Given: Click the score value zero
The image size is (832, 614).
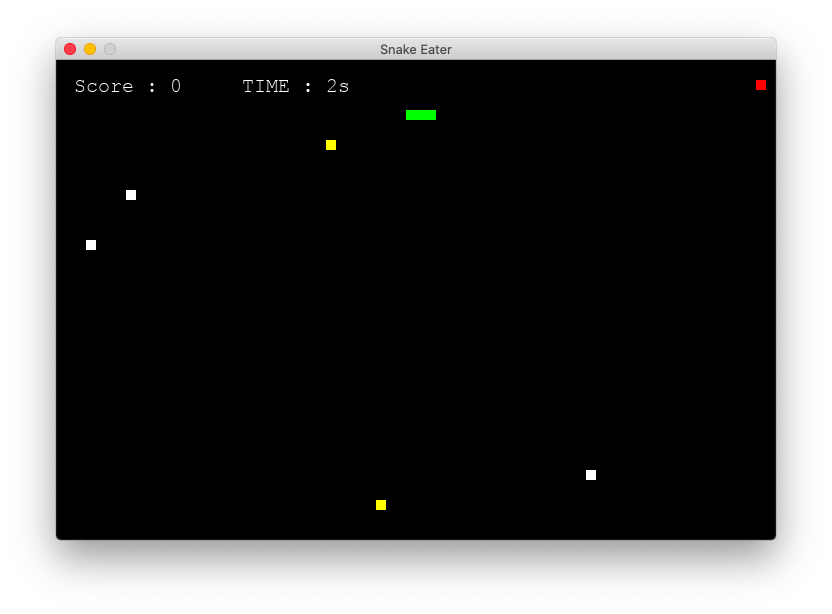Looking at the screenshot, I should tap(175, 86).
